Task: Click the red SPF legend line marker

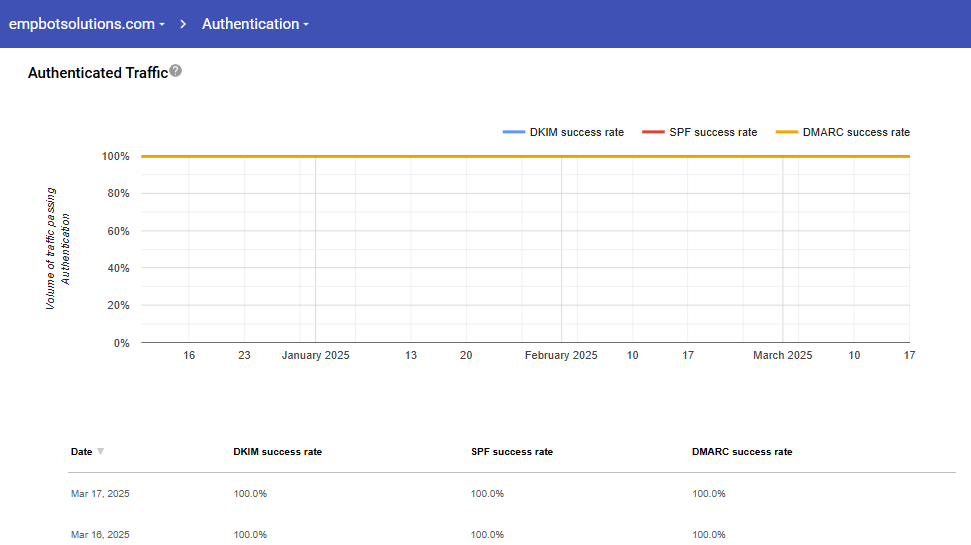Action: tap(653, 132)
